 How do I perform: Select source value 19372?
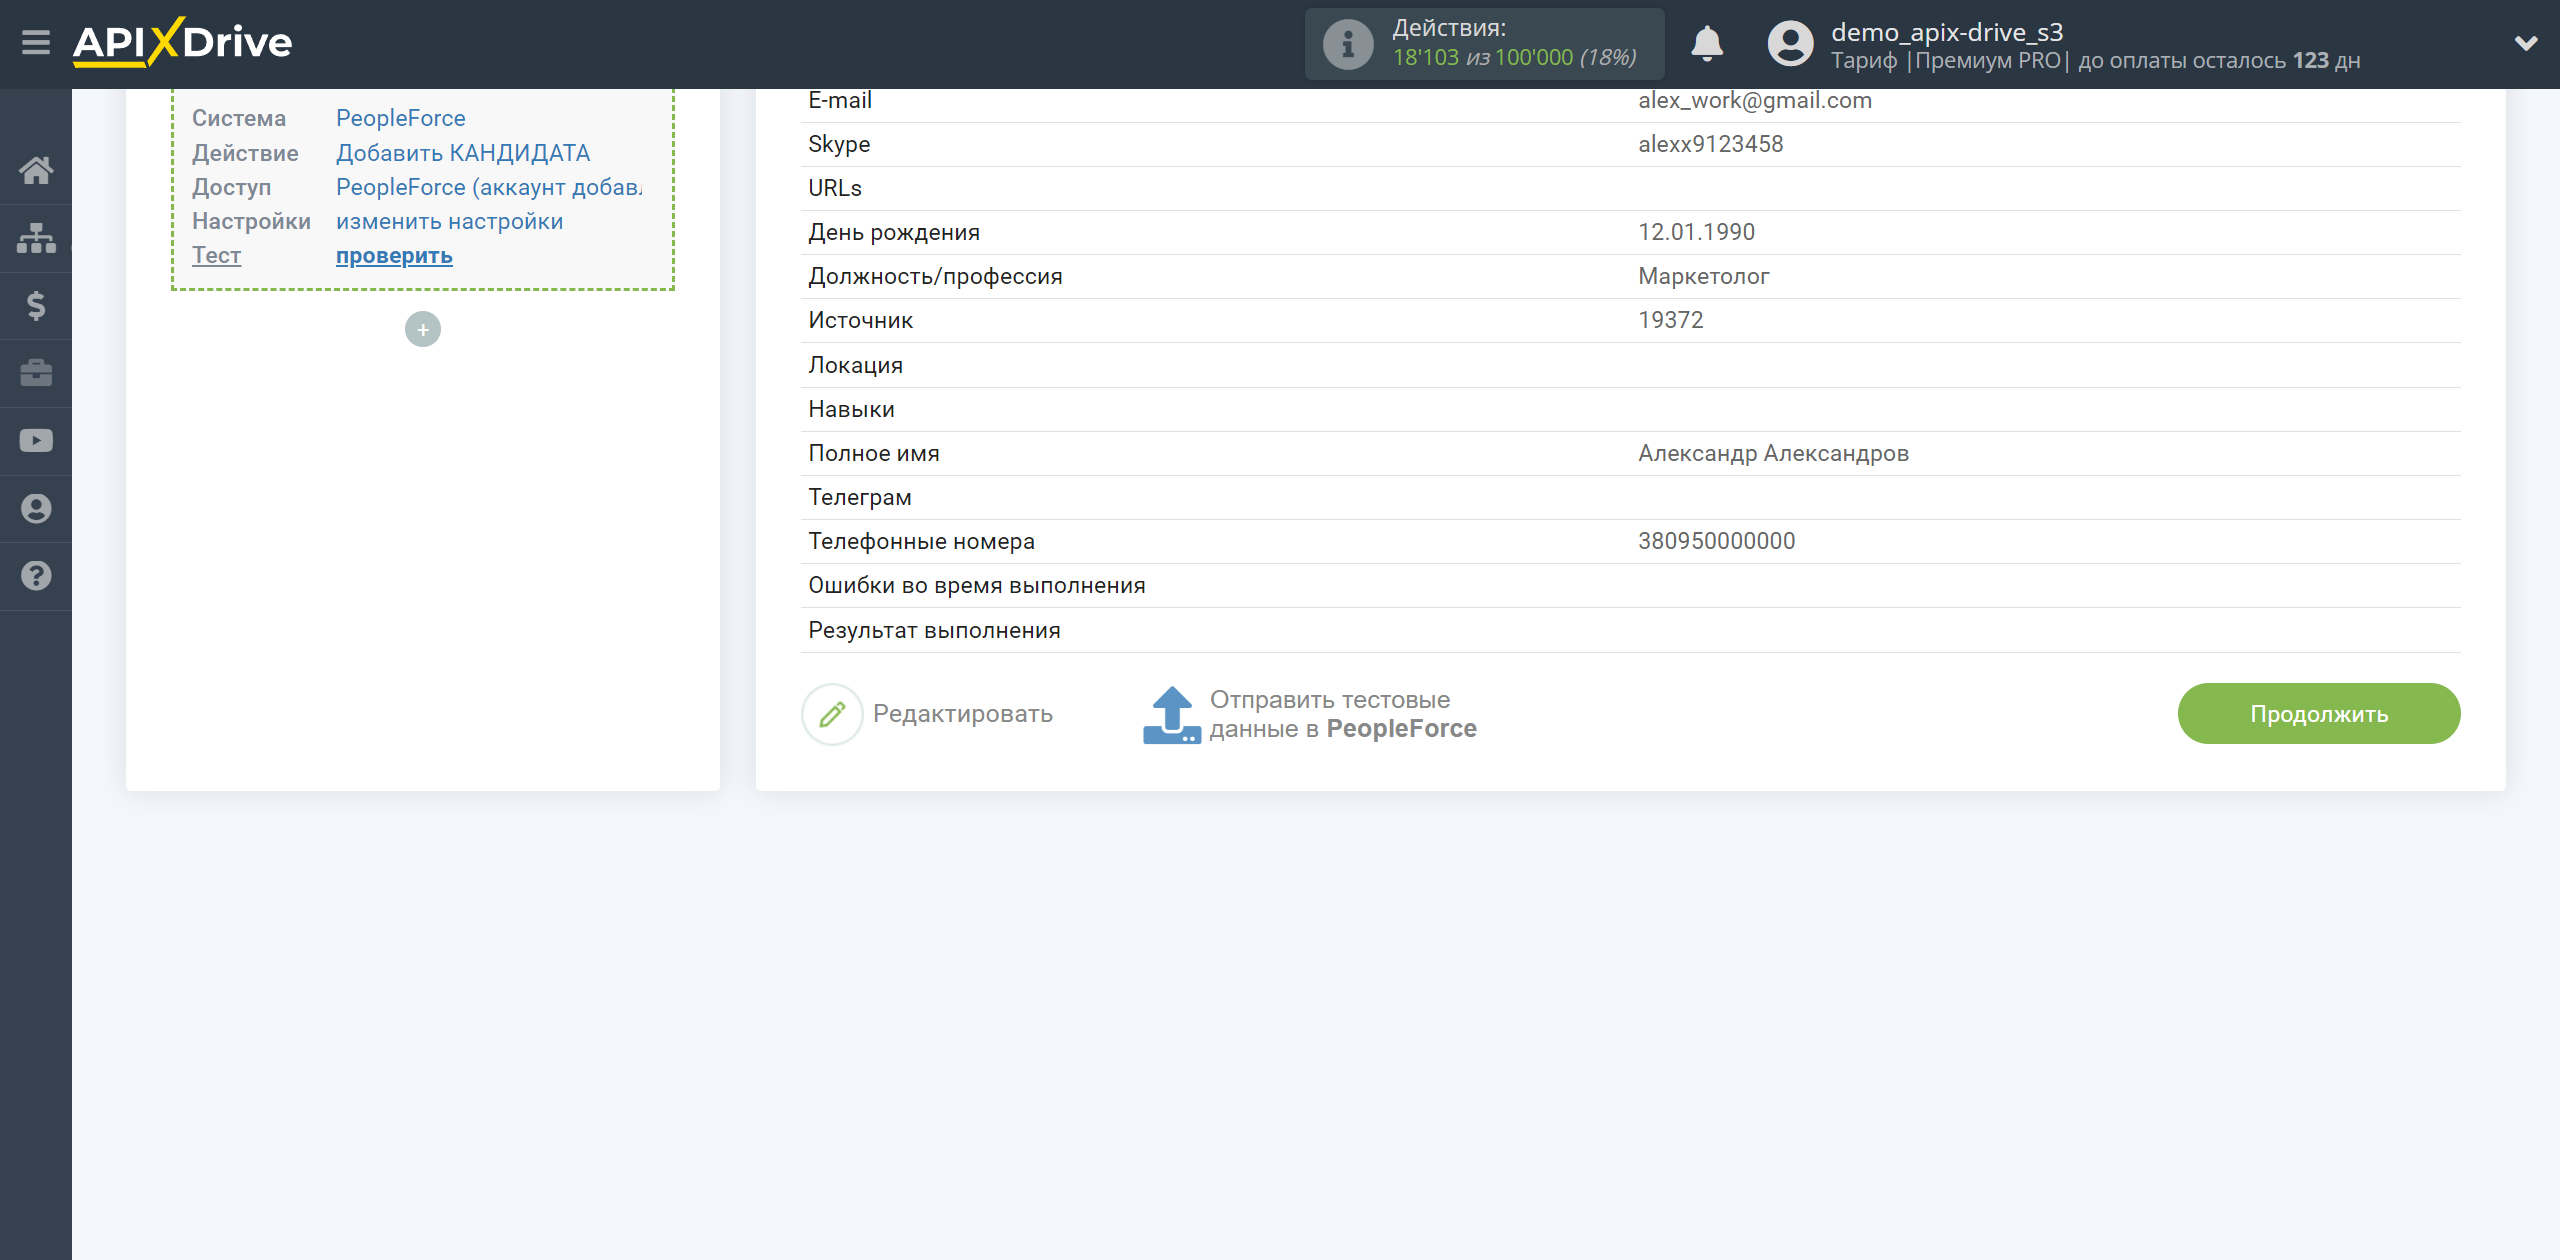tap(1671, 320)
